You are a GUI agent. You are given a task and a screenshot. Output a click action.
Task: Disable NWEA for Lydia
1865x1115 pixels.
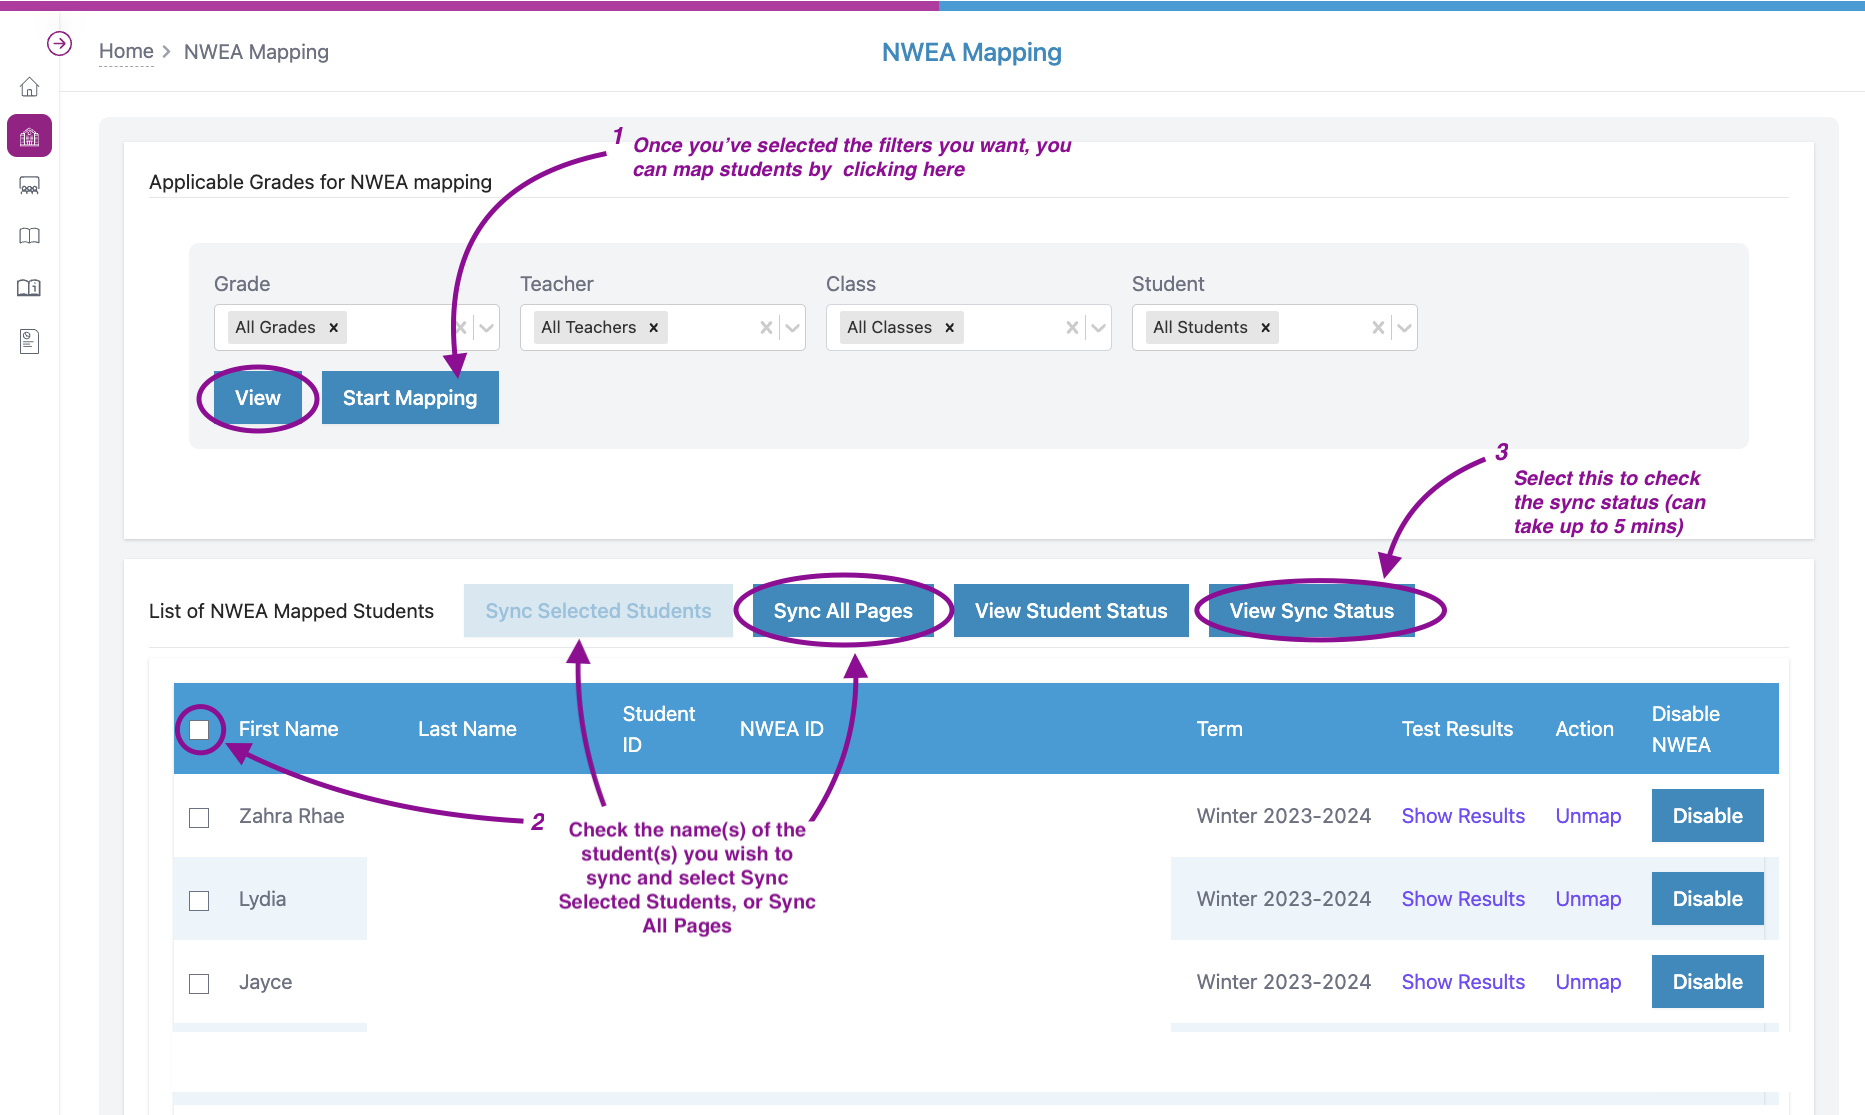(x=1707, y=899)
